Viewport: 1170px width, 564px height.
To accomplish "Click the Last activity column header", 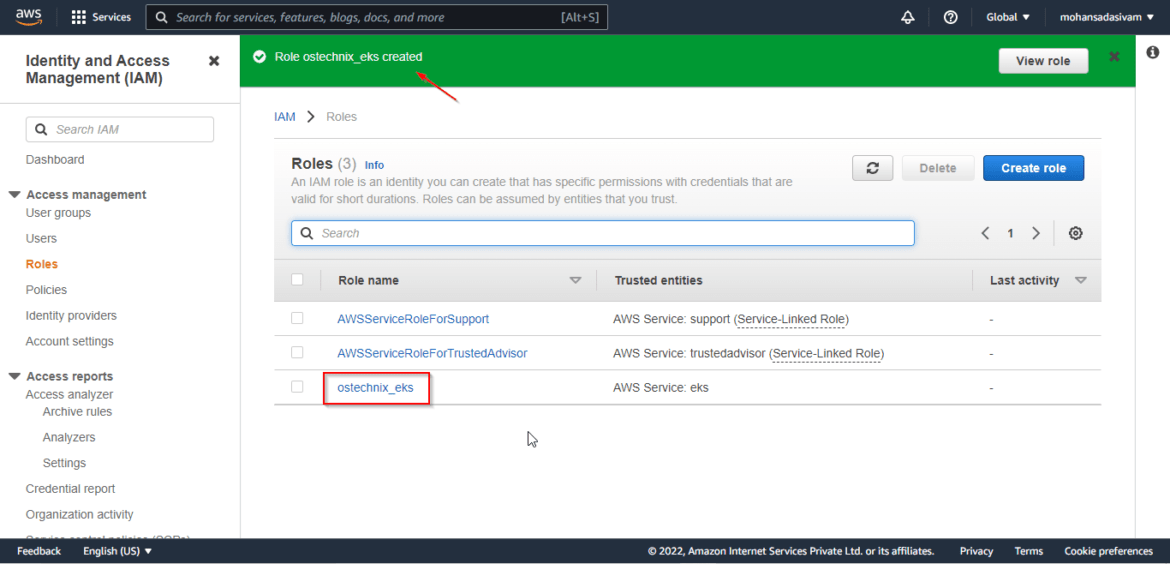I will point(1024,281).
